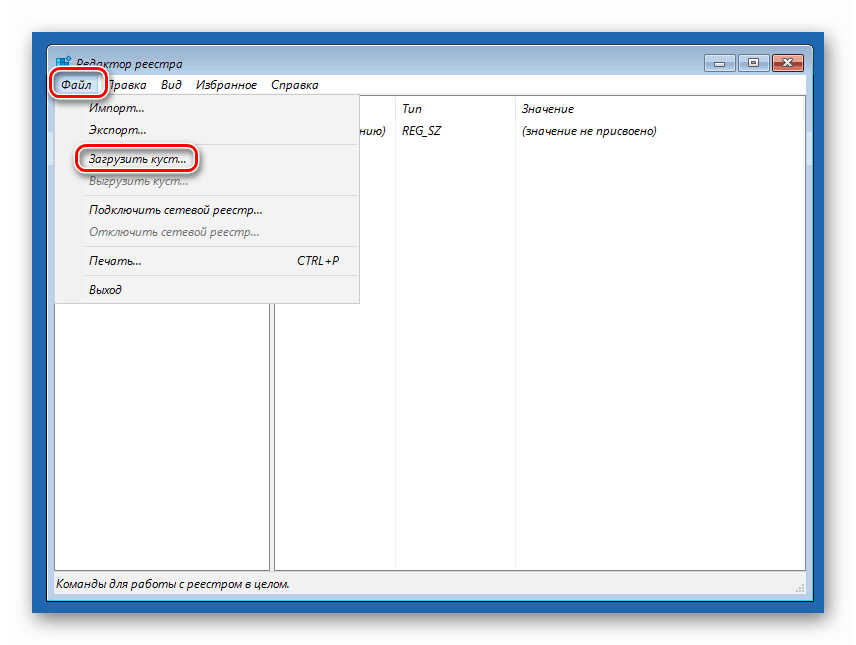Click the status bar command description text
Image resolution: width=856 pixels, height=645 pixels.
173,584
